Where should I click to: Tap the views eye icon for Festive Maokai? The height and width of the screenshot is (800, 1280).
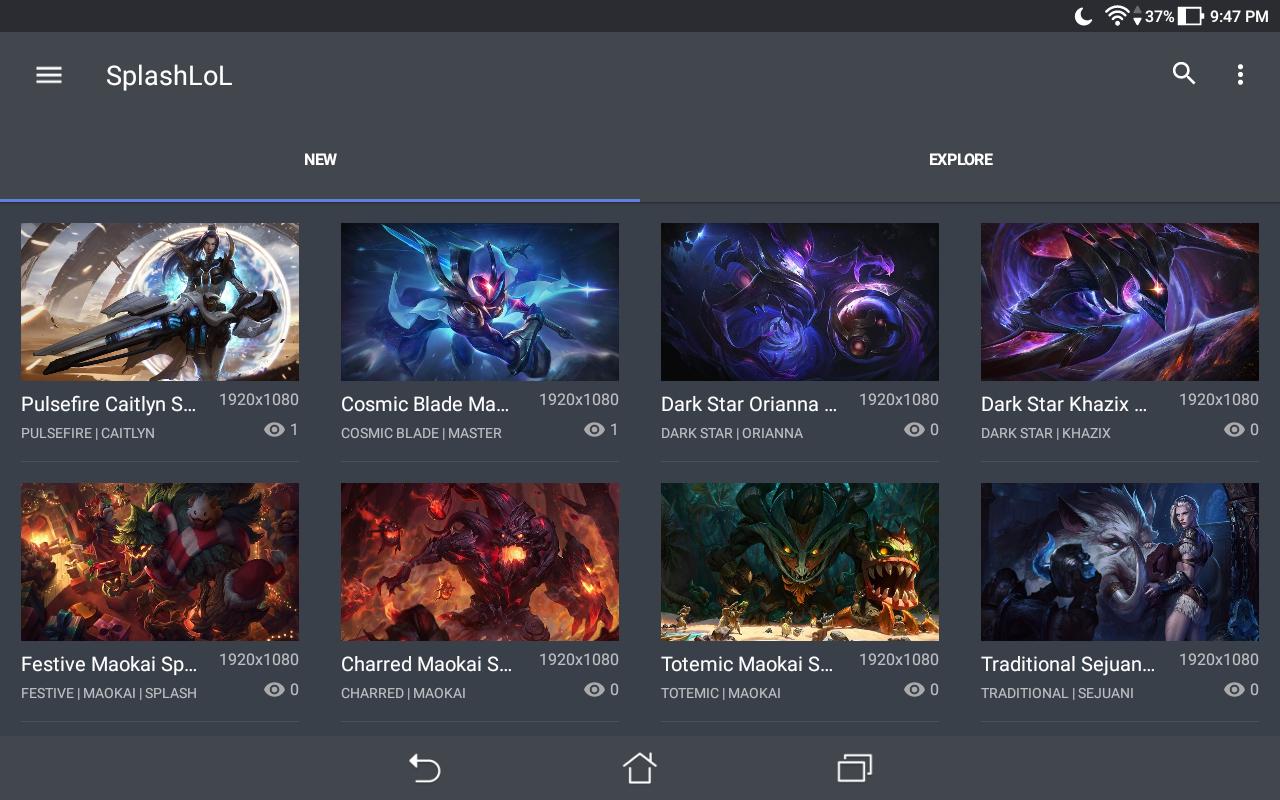point(274,689)
